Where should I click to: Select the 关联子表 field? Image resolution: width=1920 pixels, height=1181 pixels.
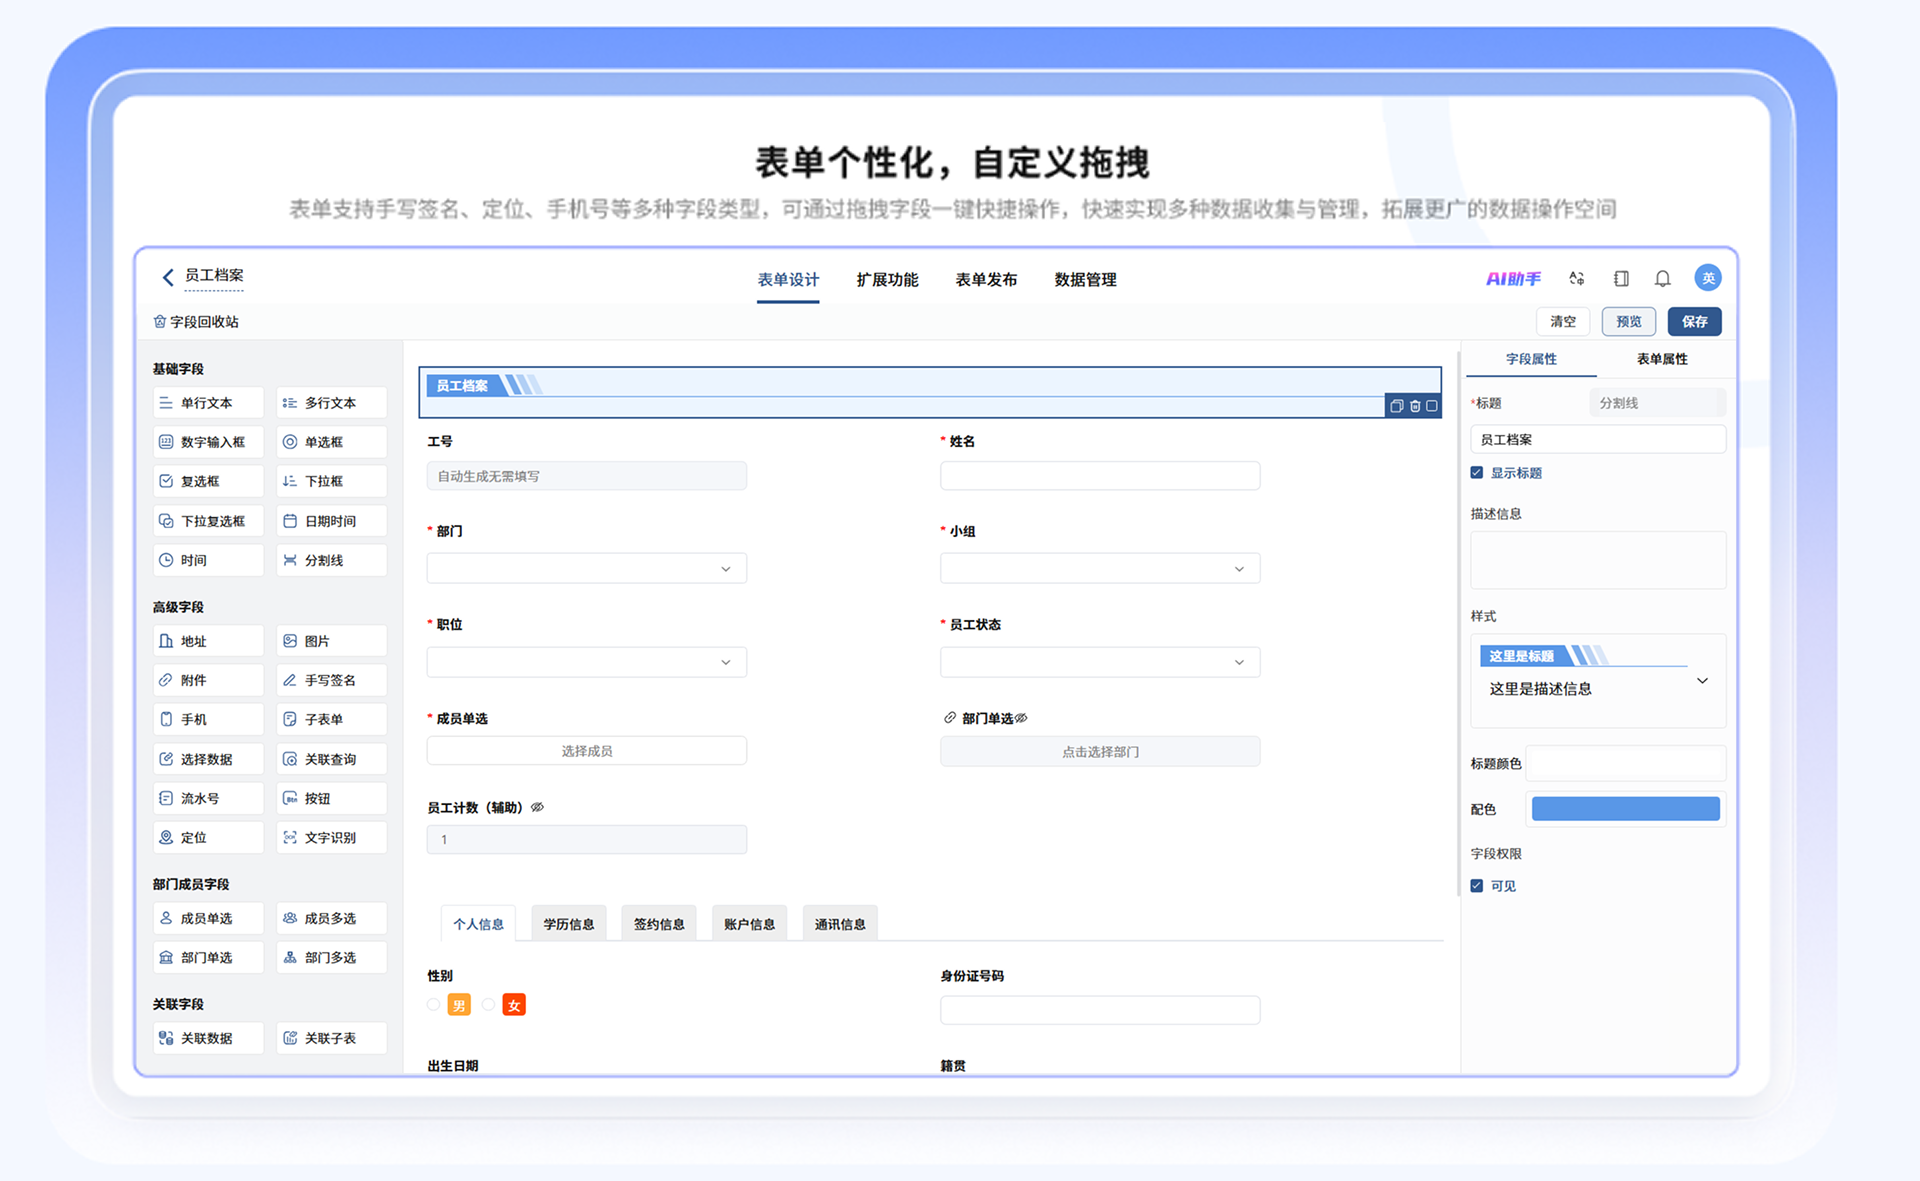click(x=331, y=1038)
